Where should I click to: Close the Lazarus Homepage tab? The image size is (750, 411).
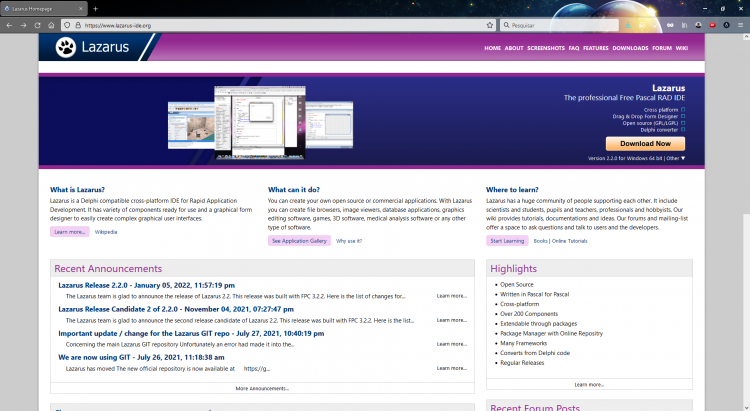[80, 9]
